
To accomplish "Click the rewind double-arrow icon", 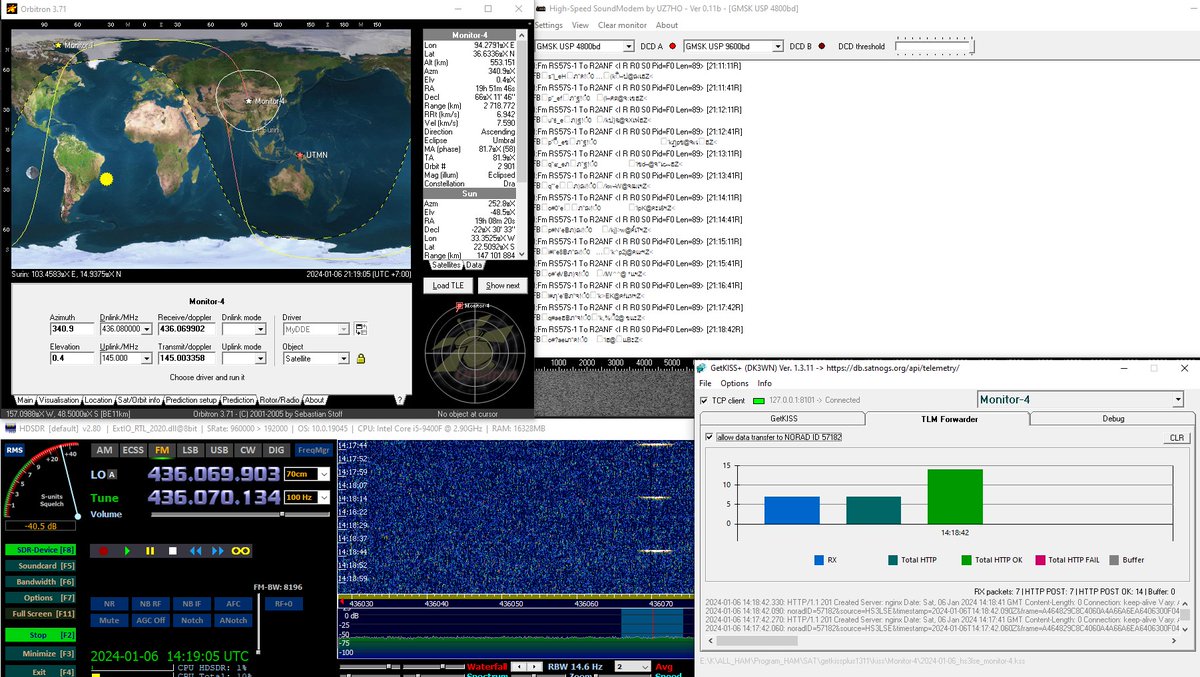I will click(196, 550).
